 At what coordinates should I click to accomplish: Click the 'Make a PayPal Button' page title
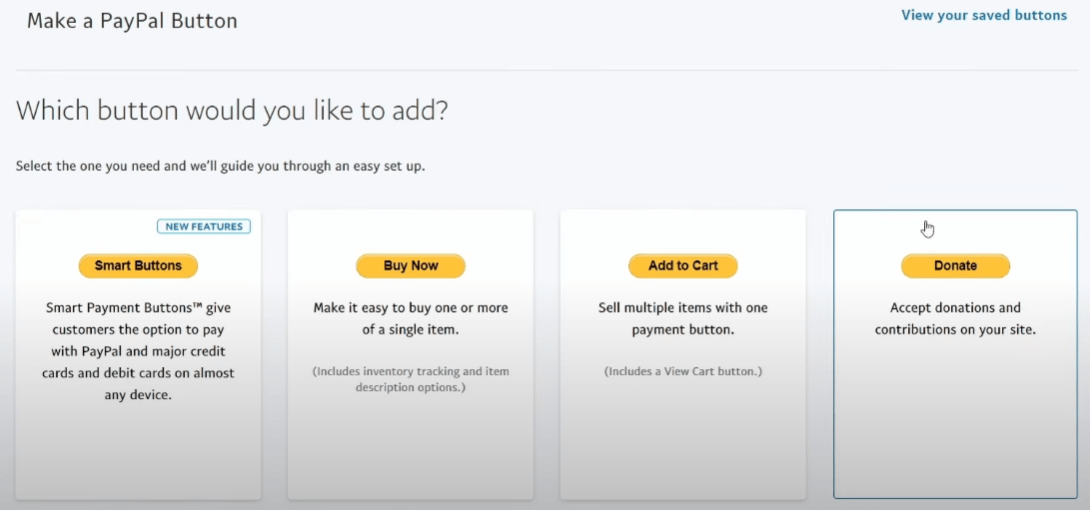coord(132,20)
